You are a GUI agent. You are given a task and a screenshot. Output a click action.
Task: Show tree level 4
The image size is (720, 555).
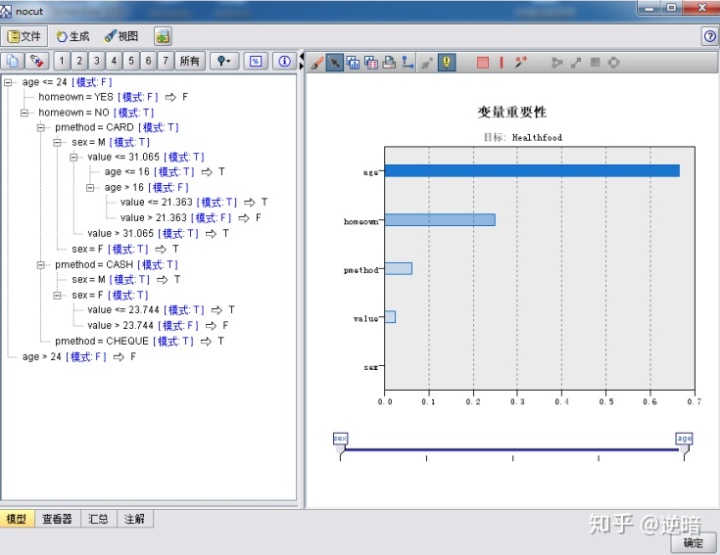click(x=114, y=61)
